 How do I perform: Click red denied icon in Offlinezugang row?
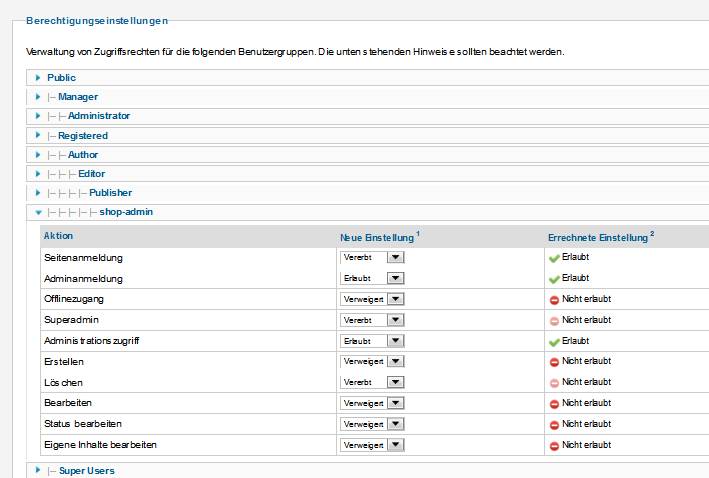click(554, 299)
